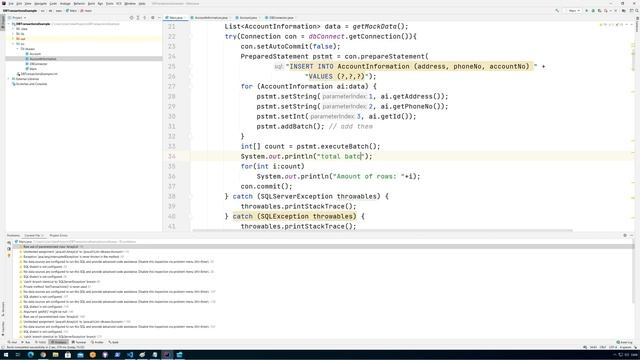Click the Select Opened File locate icon
The height and width of the screenshot is (360, 640).
point(131,18)
